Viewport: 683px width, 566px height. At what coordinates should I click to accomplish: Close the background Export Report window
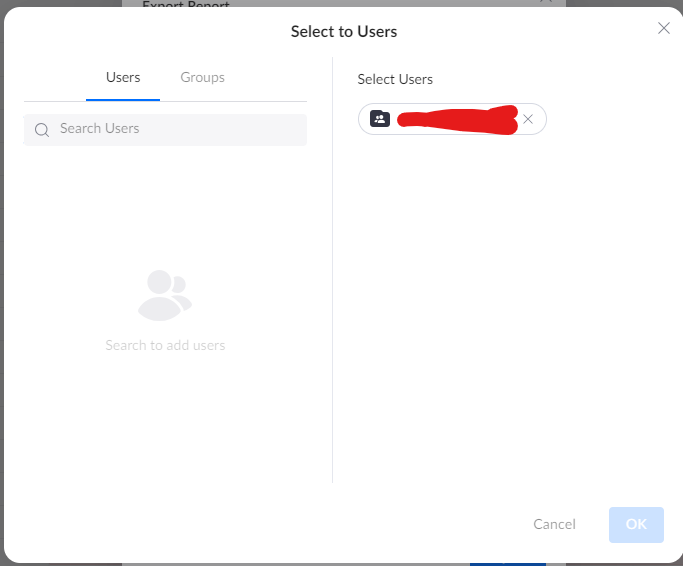coord(546,2)
